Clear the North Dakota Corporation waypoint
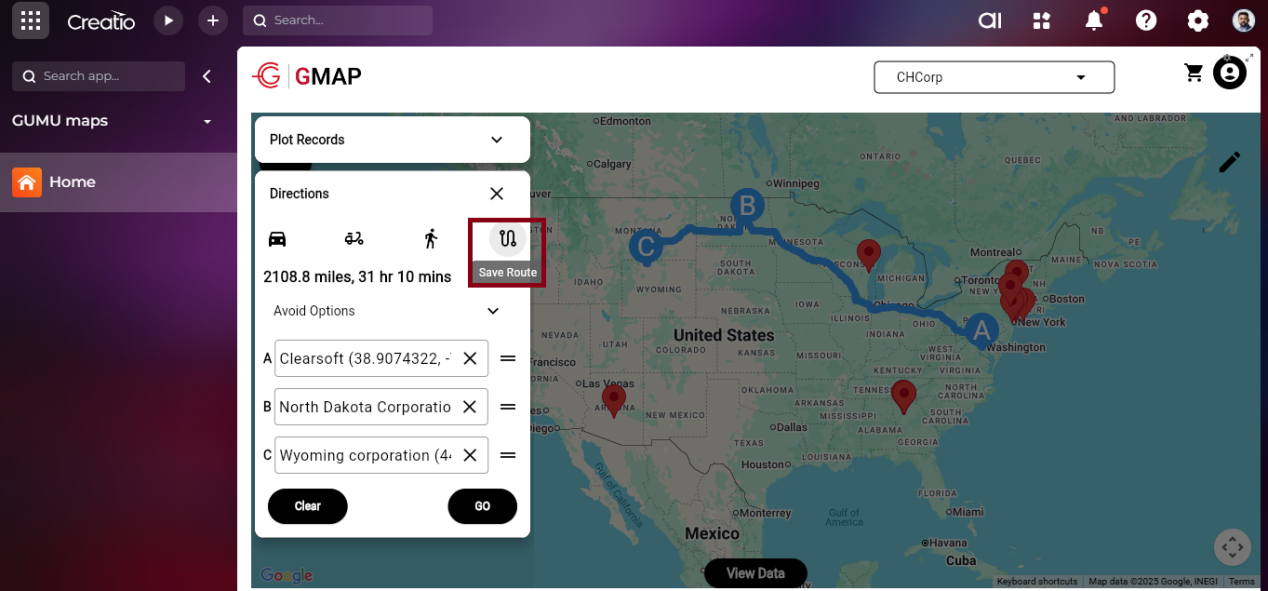 click(x=470, y=407)
